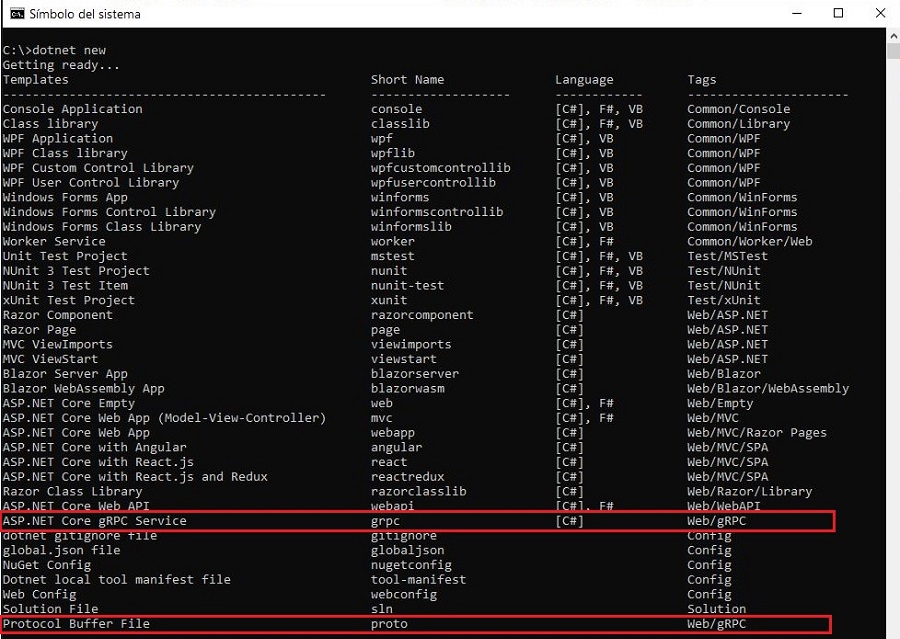900x639 pixels.
Task: Click the 'sln' short name
Action: point(382,609)
